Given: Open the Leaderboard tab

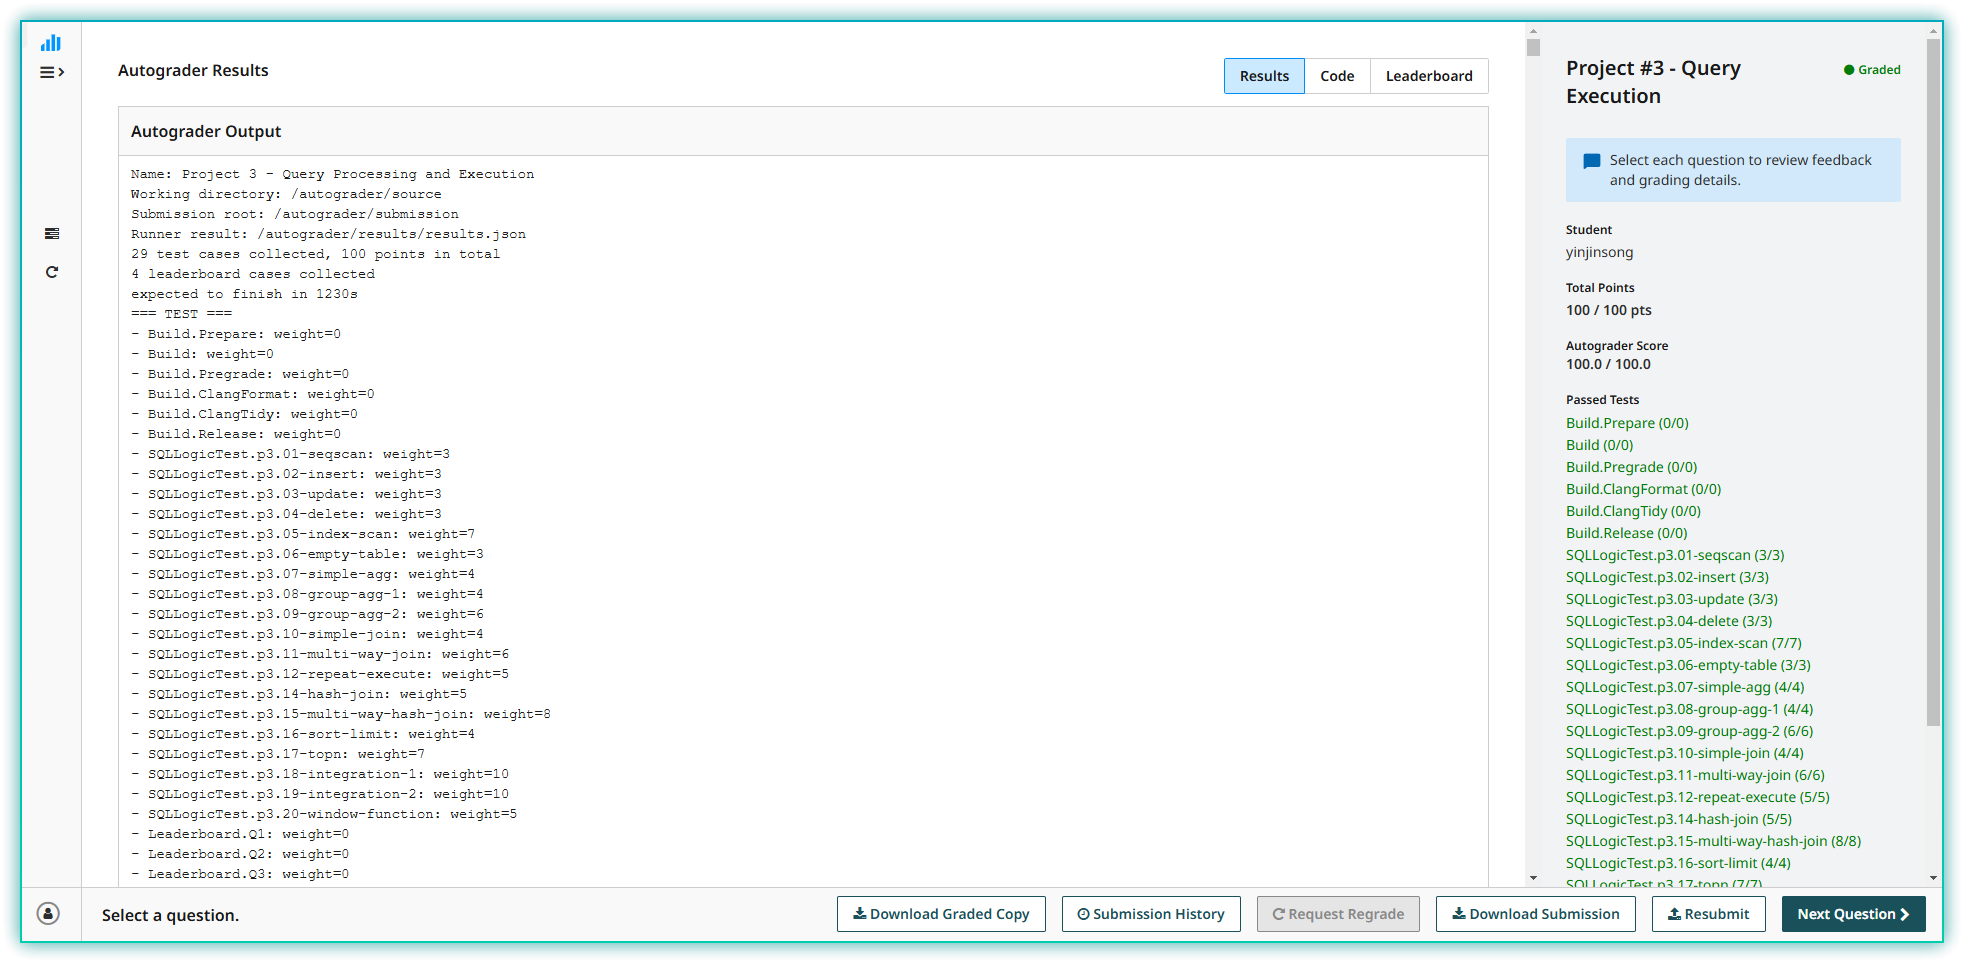Looking at the screenshot, I should pos(1428,76).
